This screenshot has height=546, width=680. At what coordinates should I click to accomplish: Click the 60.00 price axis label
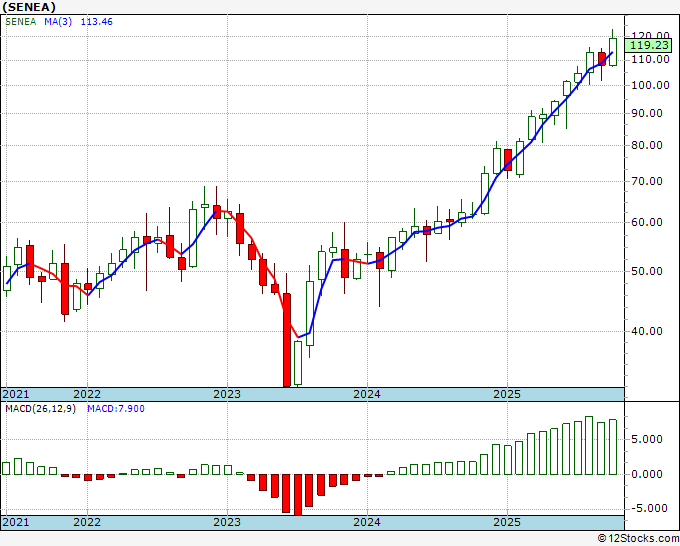point(646,222)
